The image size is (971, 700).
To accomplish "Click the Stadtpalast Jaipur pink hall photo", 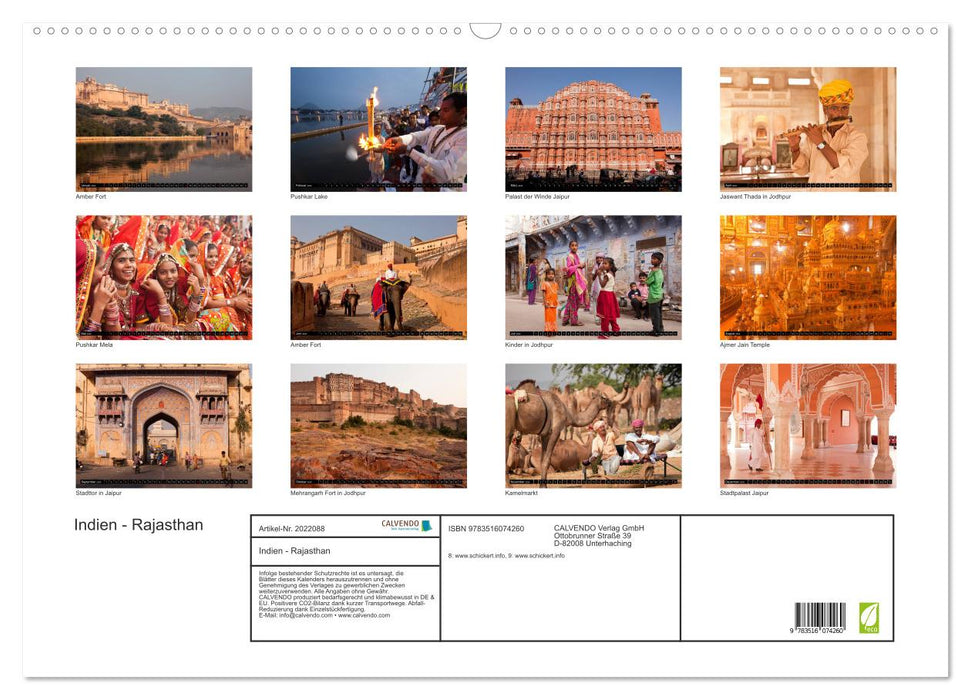I will point(808,424).
